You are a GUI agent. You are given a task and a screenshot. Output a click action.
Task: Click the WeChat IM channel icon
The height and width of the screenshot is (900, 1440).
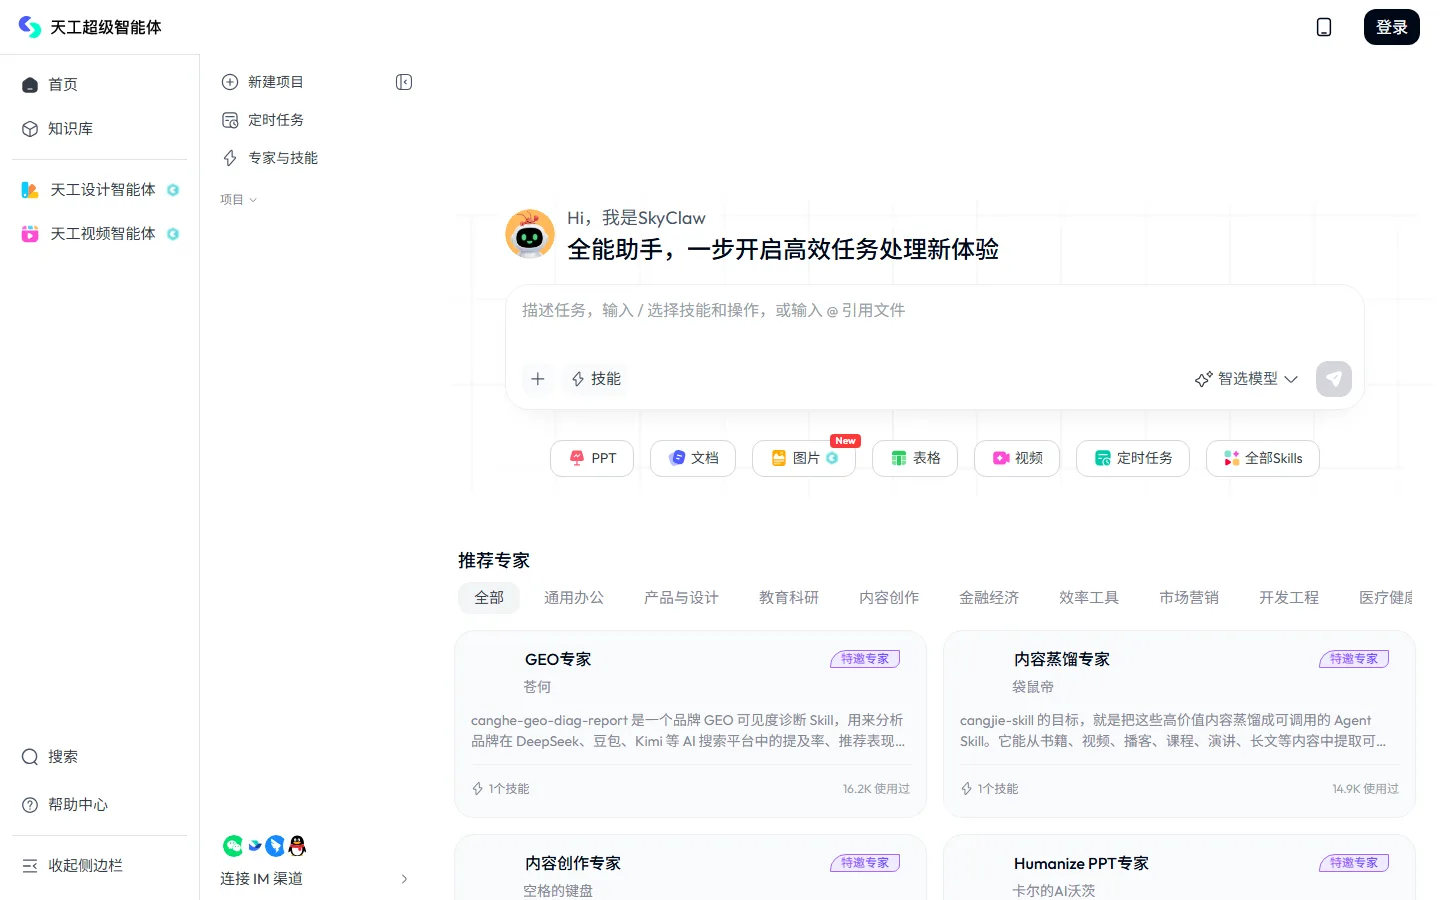233,846
